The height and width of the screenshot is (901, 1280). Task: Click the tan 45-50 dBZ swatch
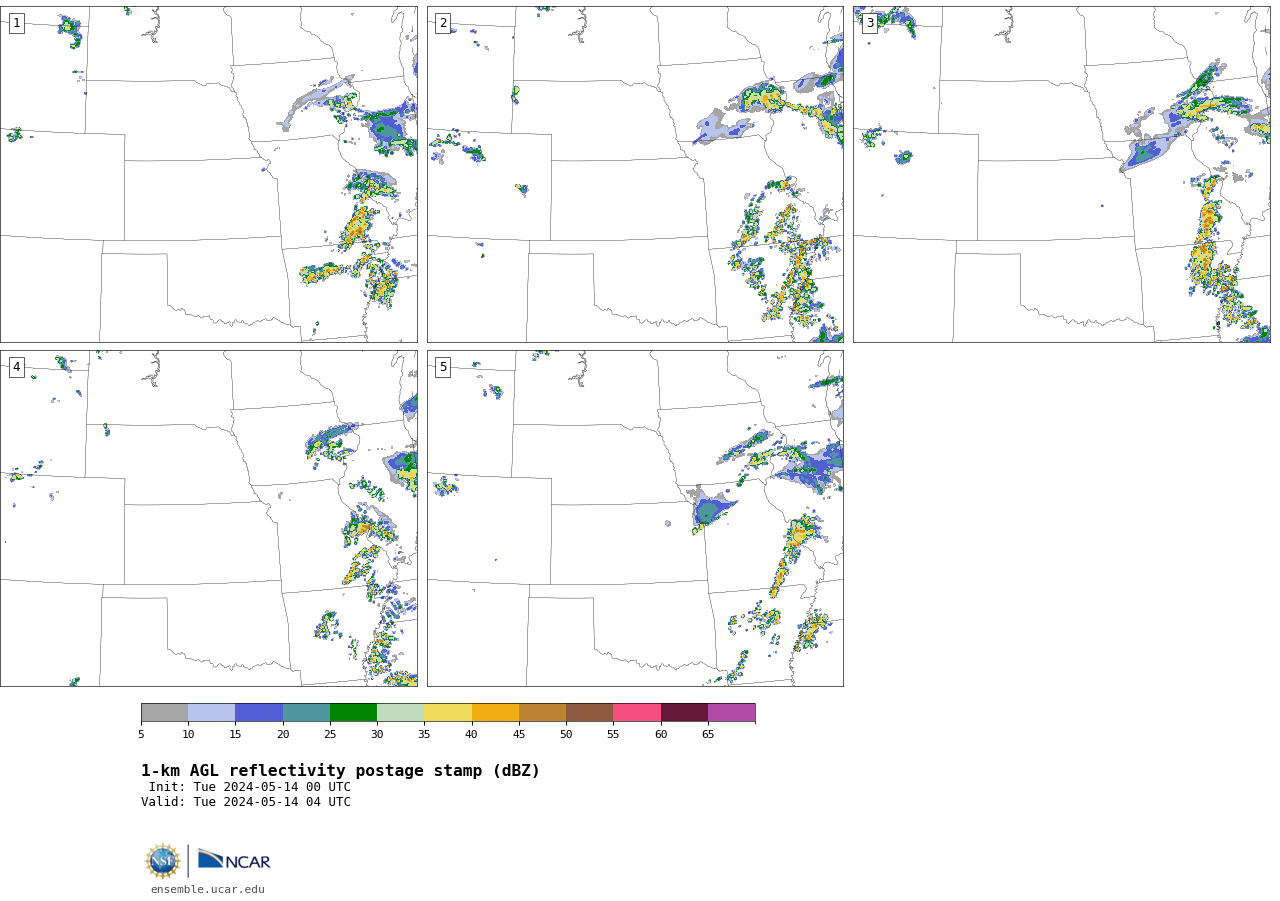(542, 712)
